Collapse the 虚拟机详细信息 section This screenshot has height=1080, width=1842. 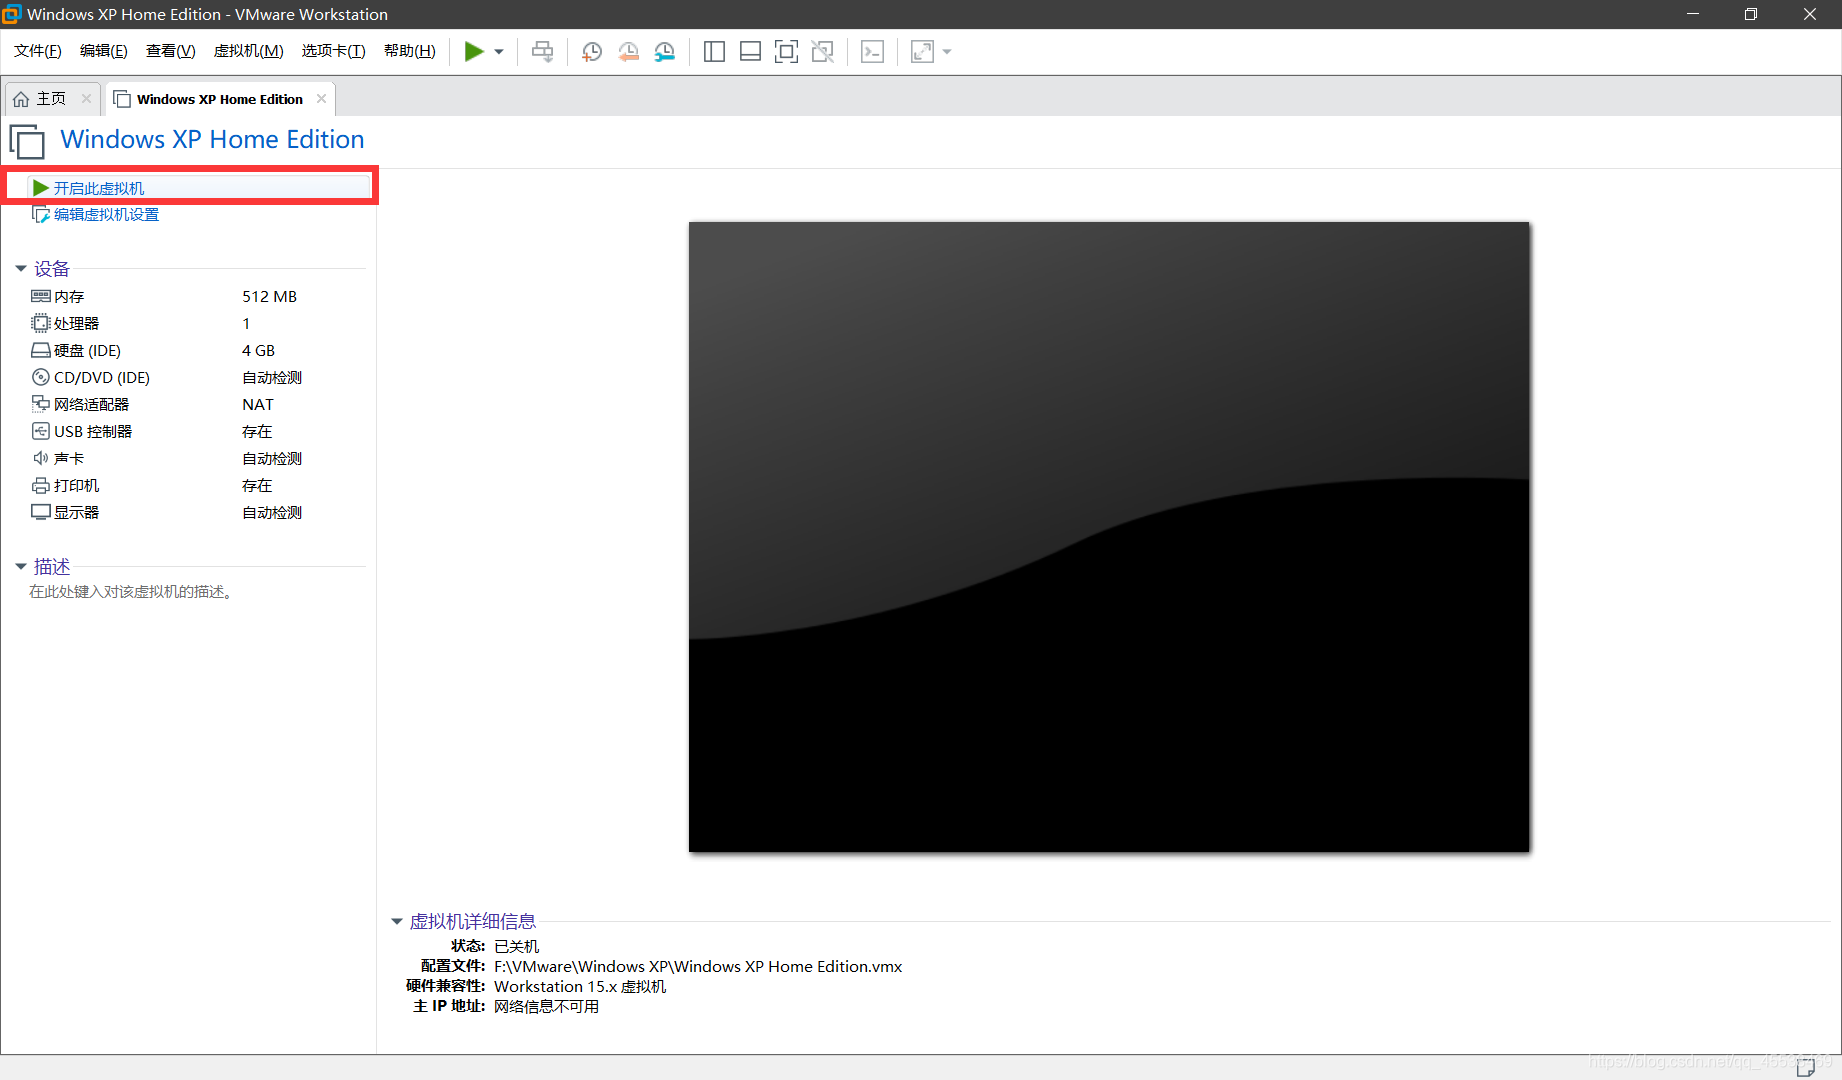396,921
